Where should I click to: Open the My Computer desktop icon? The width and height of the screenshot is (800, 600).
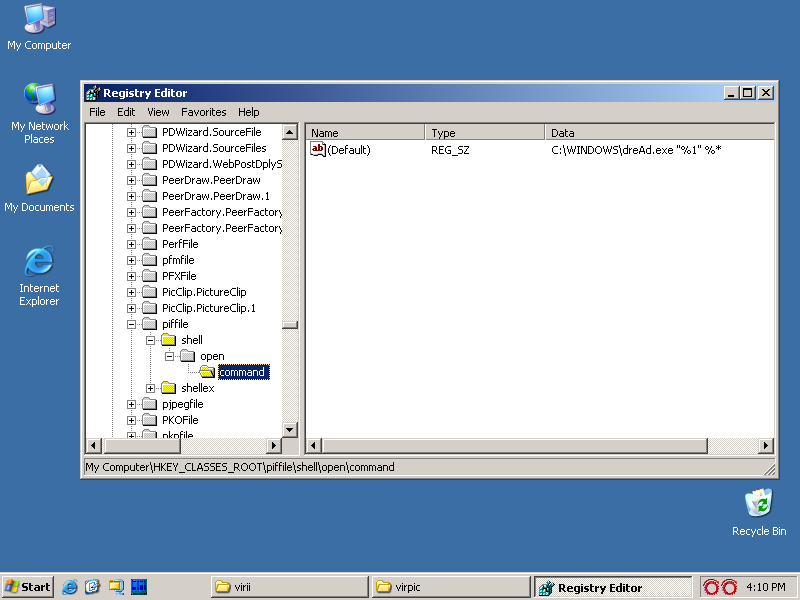point(39,18)
